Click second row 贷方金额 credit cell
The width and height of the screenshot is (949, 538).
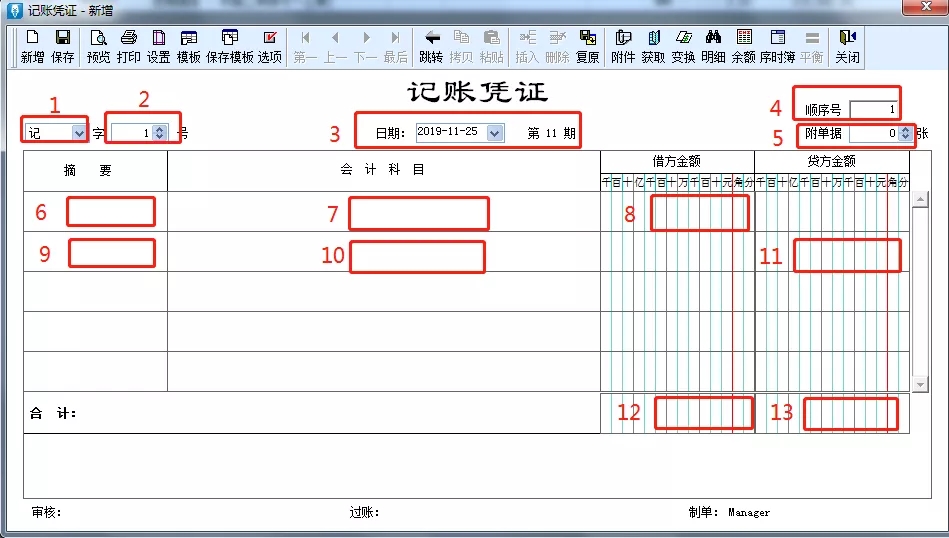click(832, 252)
